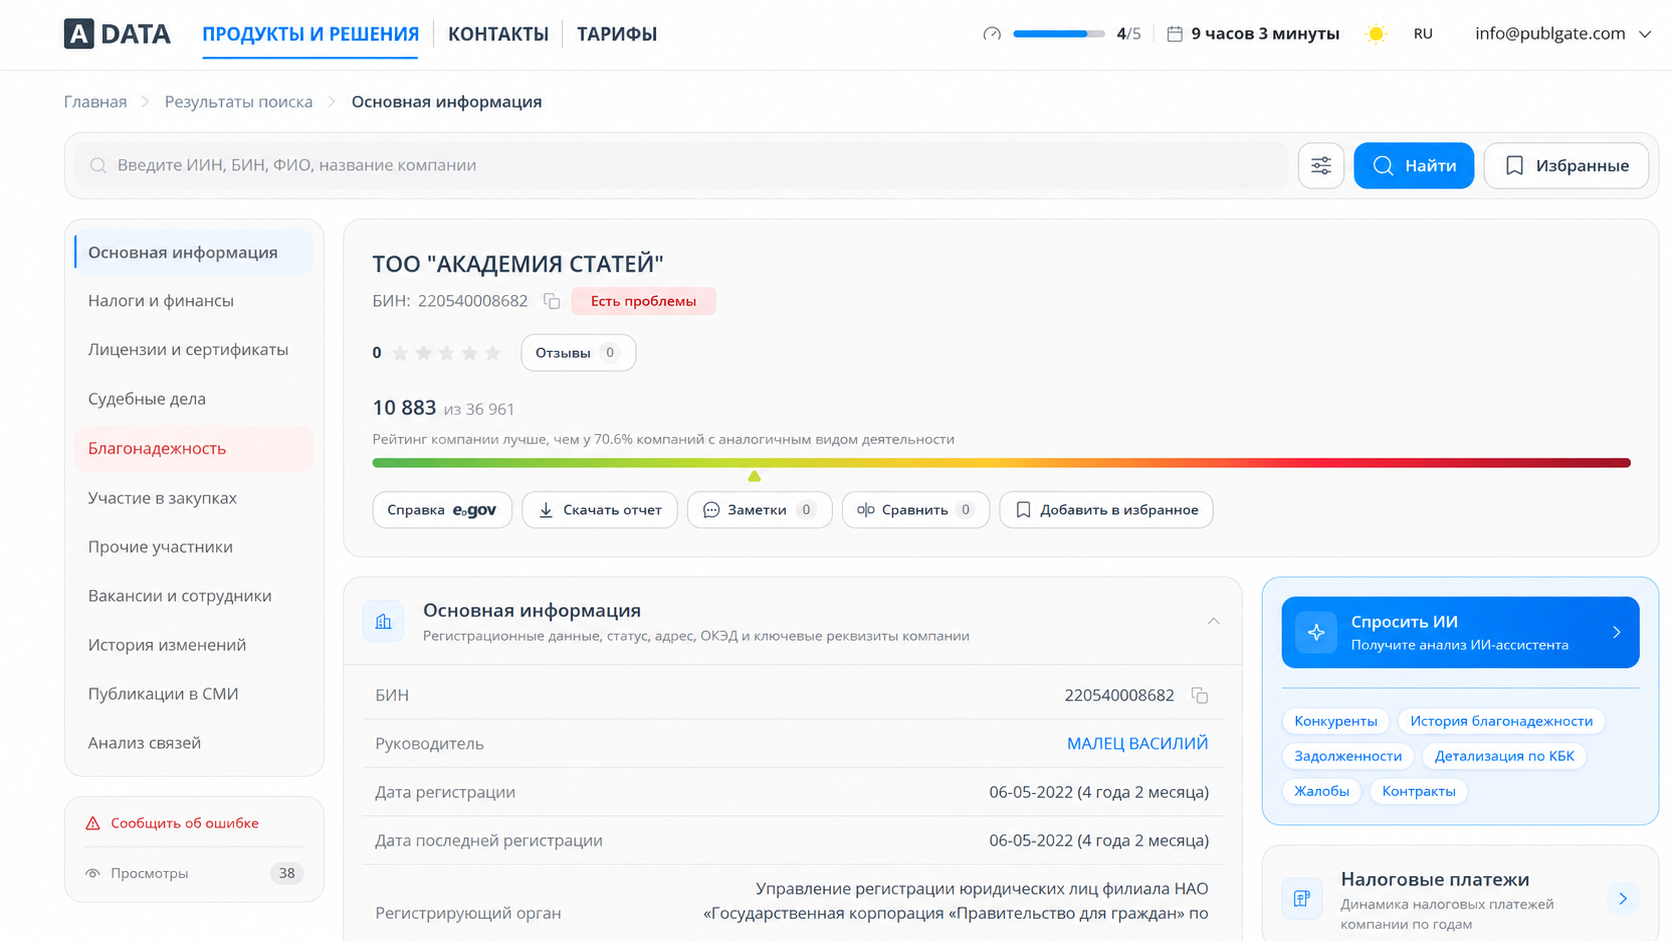The width and height of the screenshot is (1672, 941).
Task: Open the КОНТАКТЫ menu item
Action: 498,34
